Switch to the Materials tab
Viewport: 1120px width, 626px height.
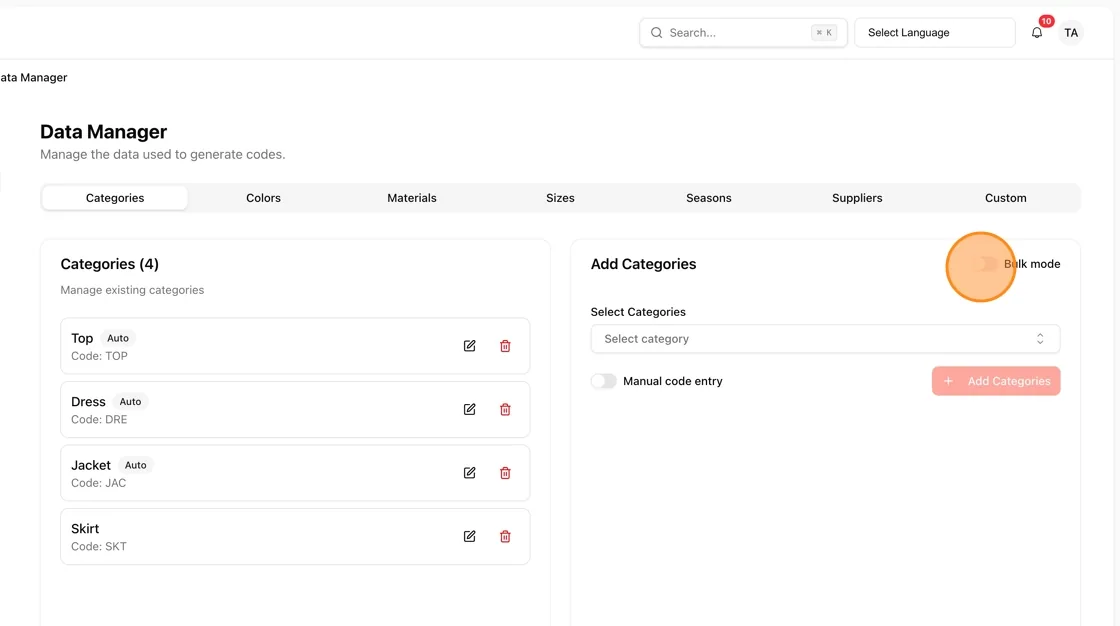coord(411,198)
